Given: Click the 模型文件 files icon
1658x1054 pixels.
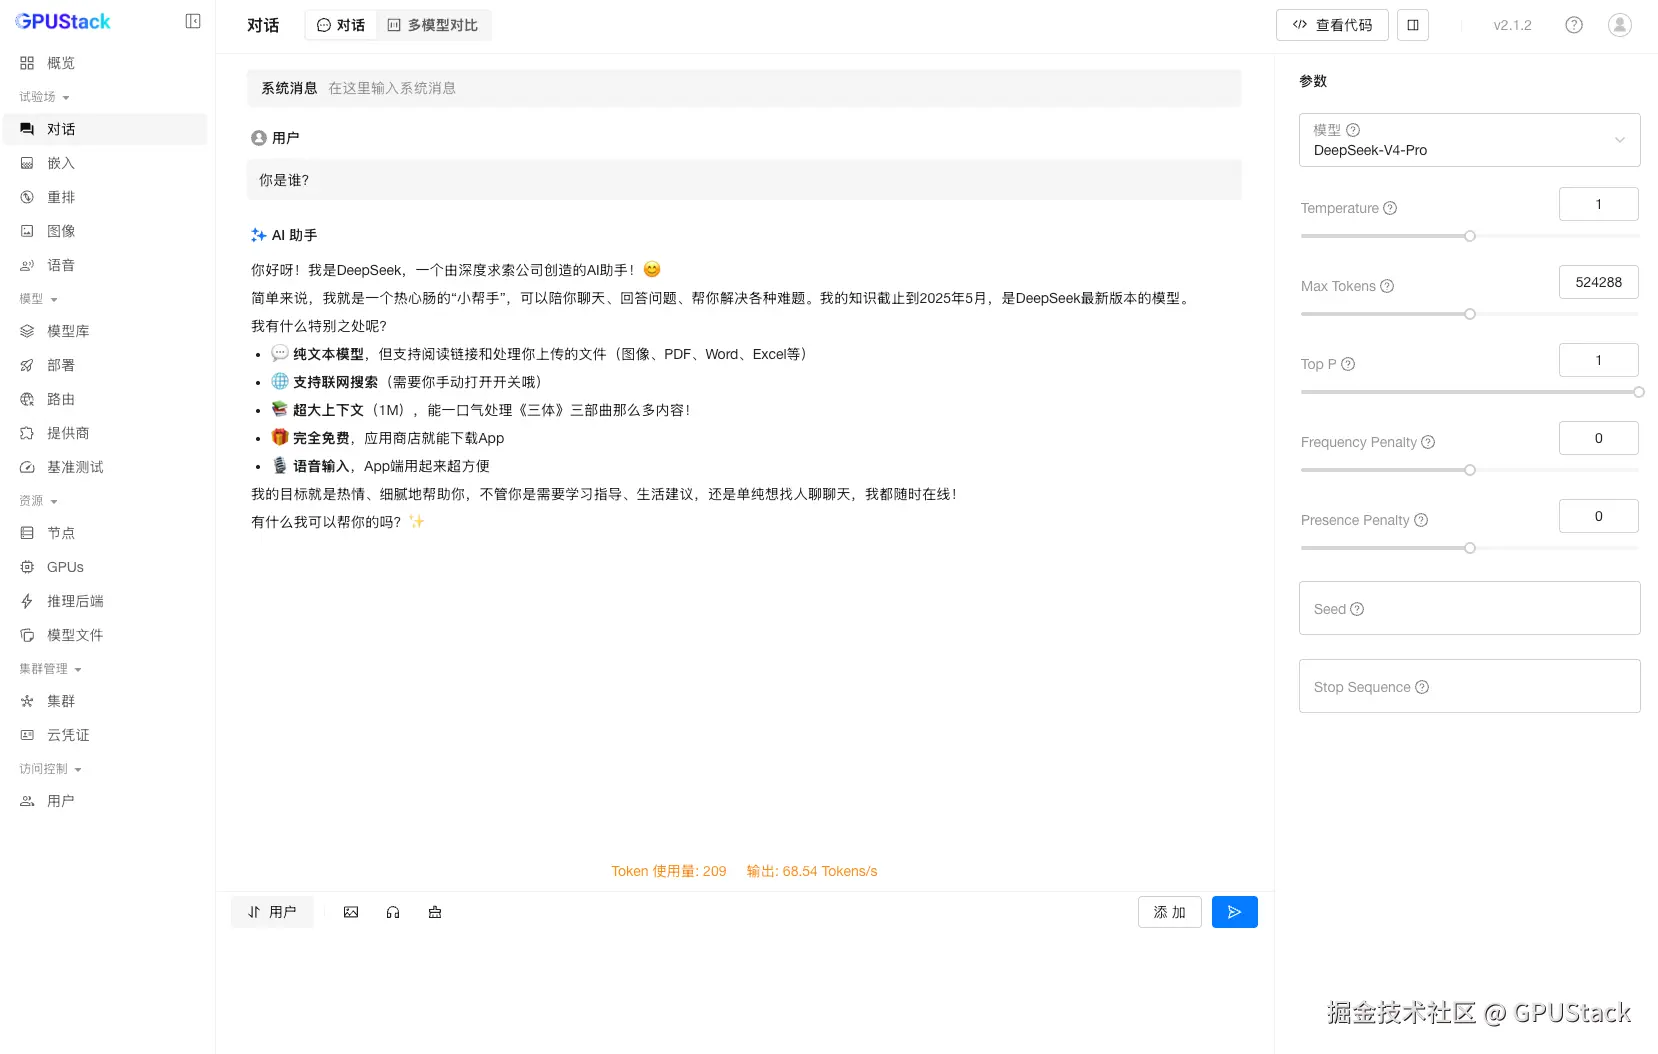Looking at the screenshot, I should coord(27,635).
